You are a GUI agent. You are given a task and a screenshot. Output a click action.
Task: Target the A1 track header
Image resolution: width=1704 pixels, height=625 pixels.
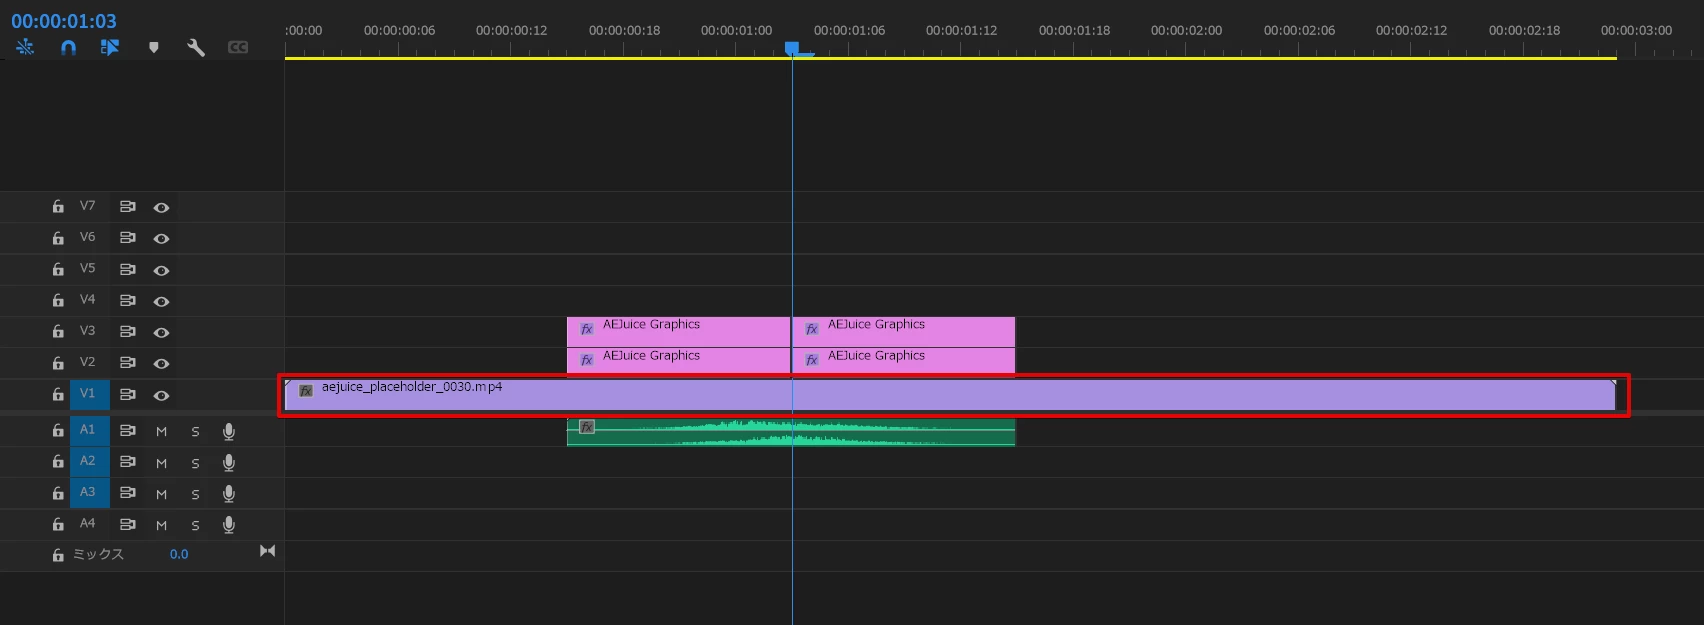89,430
